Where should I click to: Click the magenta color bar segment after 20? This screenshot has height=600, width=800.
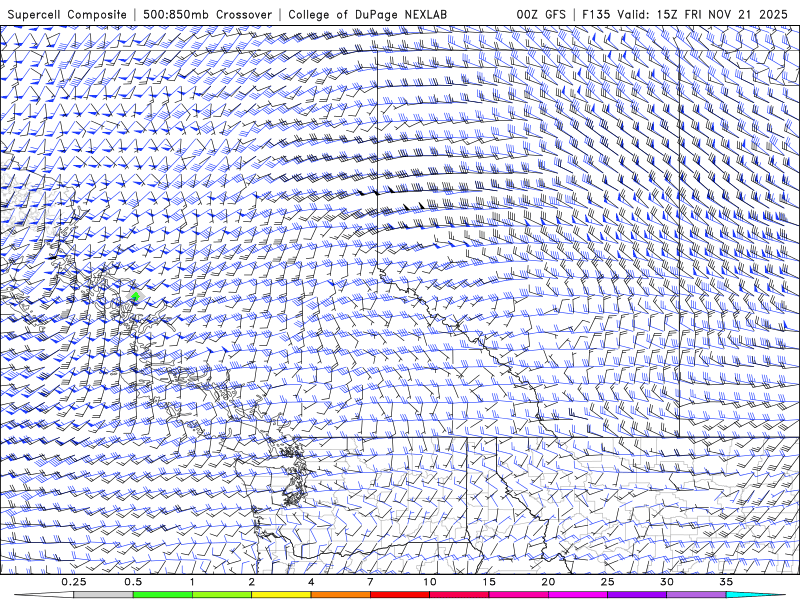click(x=578, y=595)
